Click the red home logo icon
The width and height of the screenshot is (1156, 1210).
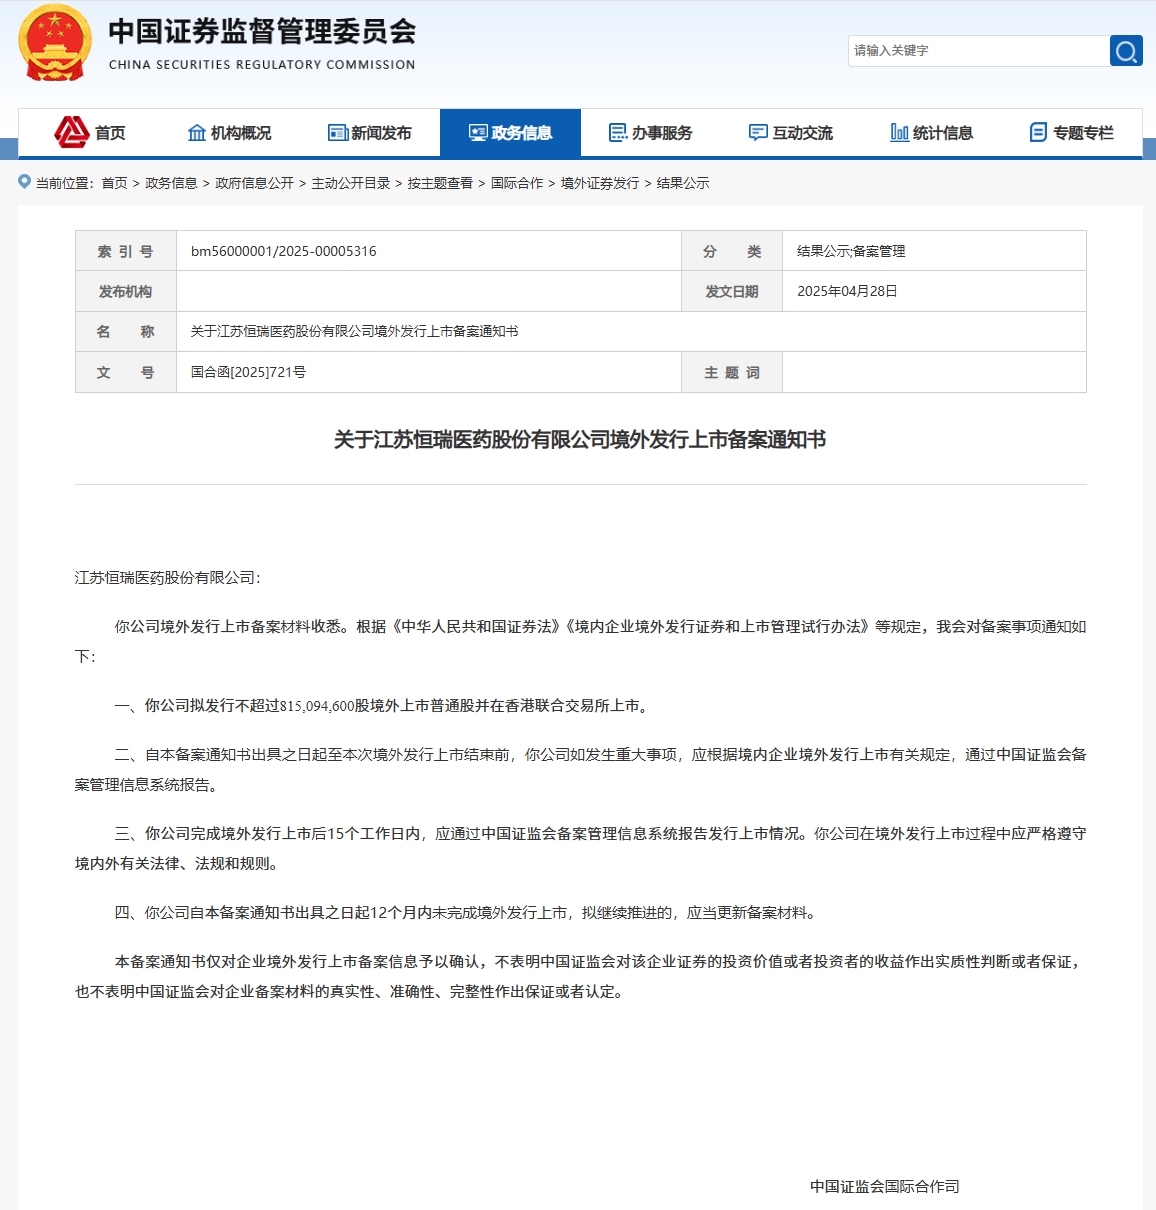click(72, 132)
